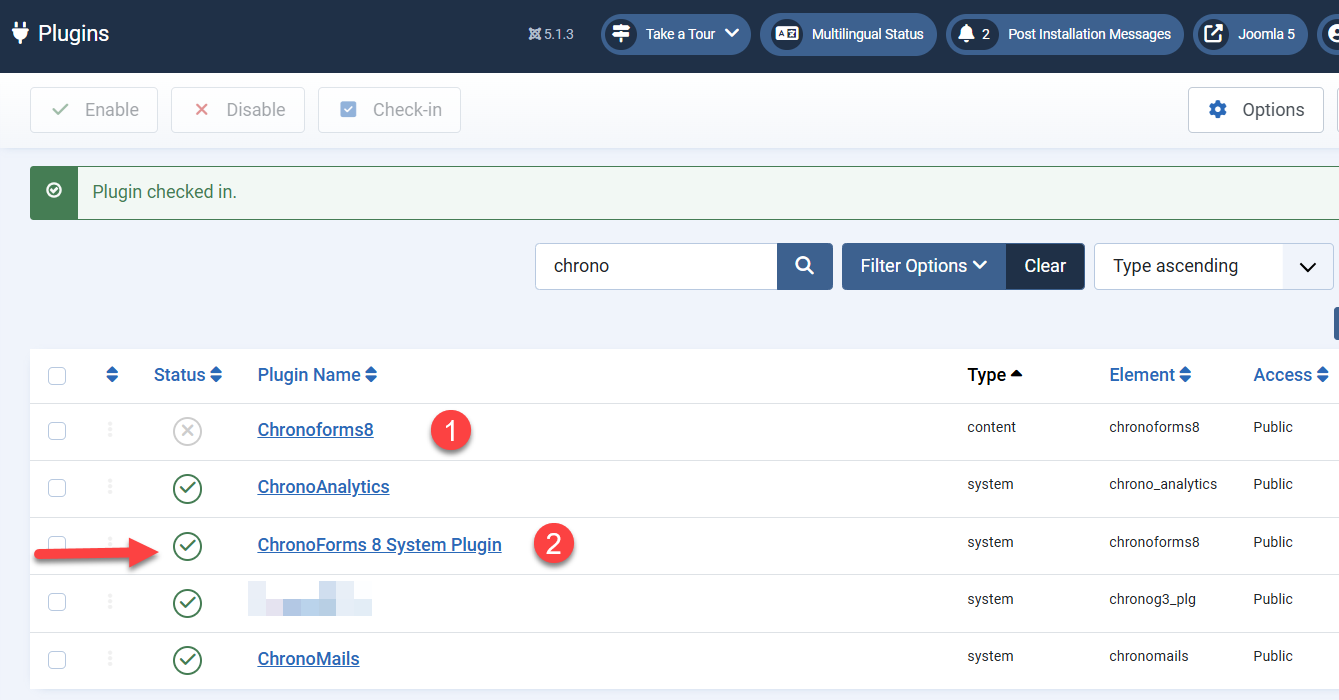Image resolution: width=1339 pixels, height=700 pixels.
Task: Open the Element column sort control
Action: point(1150,375)
